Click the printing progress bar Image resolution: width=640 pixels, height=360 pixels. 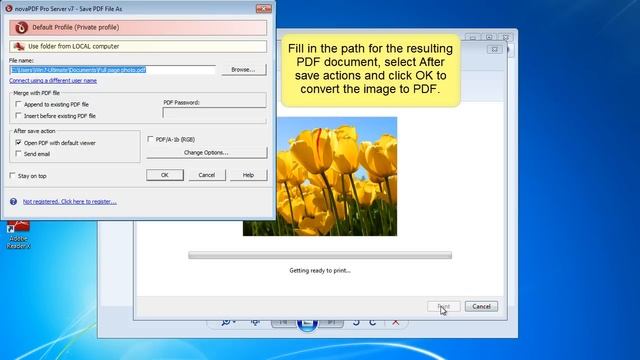(x=320, y=256)
